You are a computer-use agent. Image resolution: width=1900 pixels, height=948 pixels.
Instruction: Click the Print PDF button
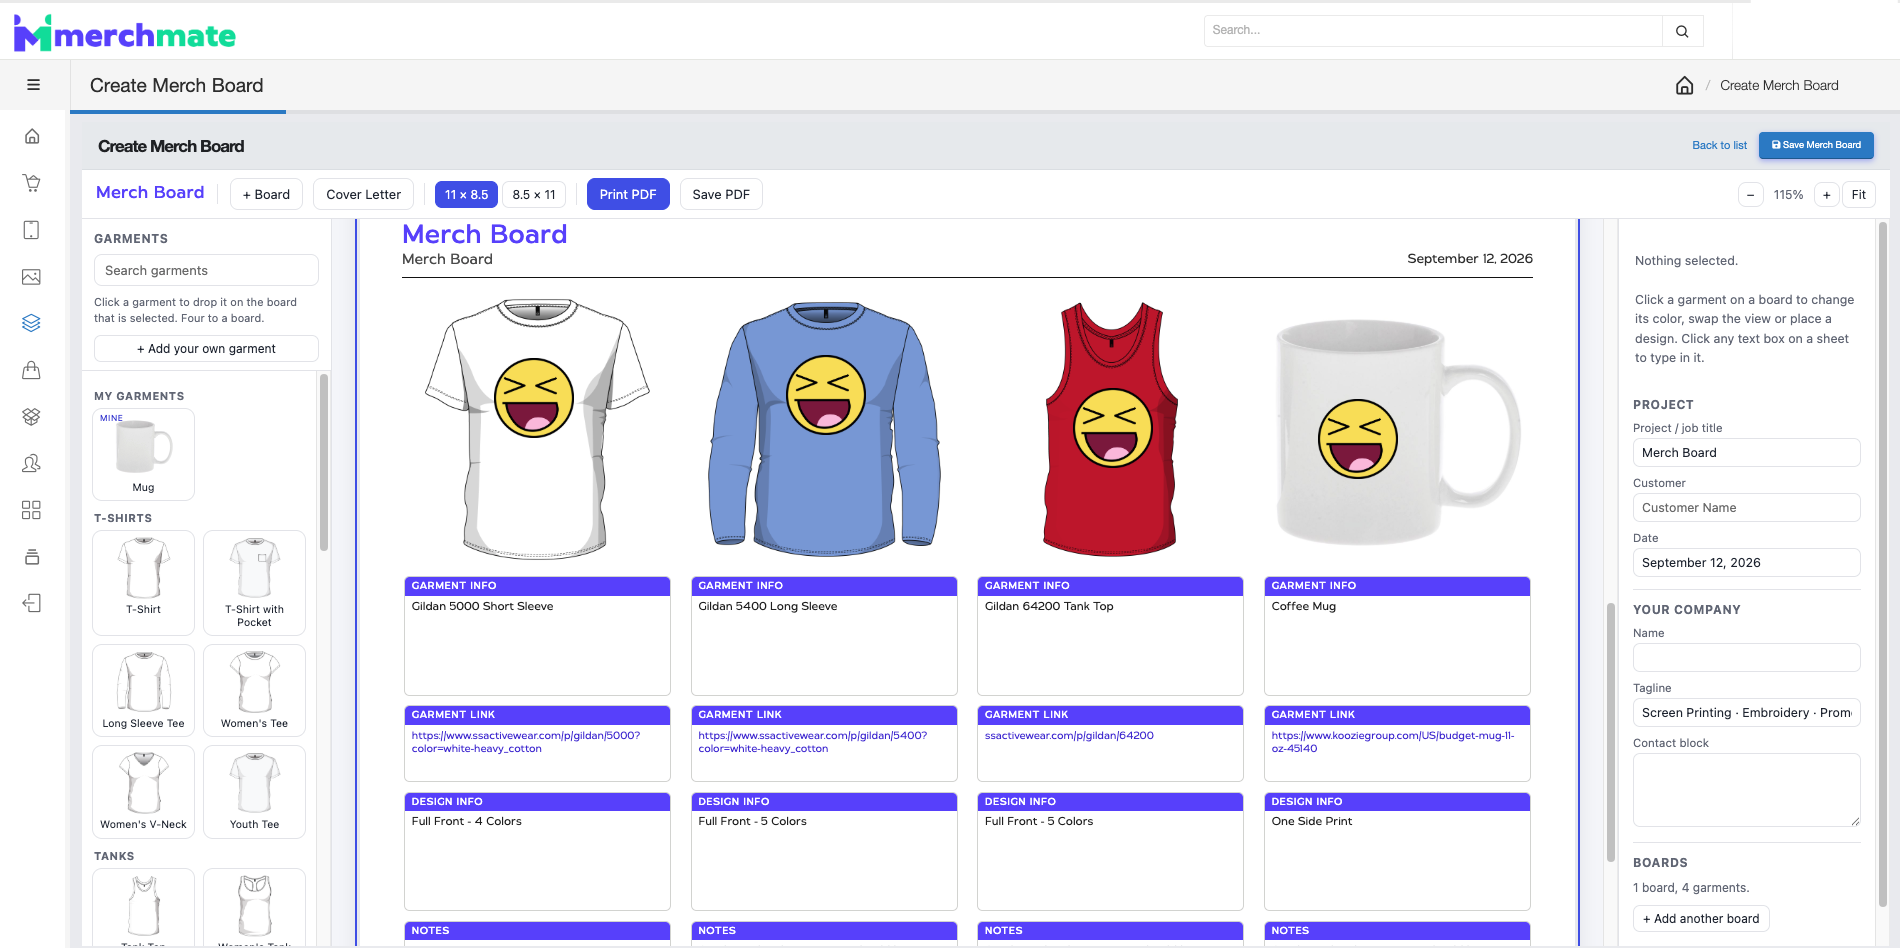628,194
